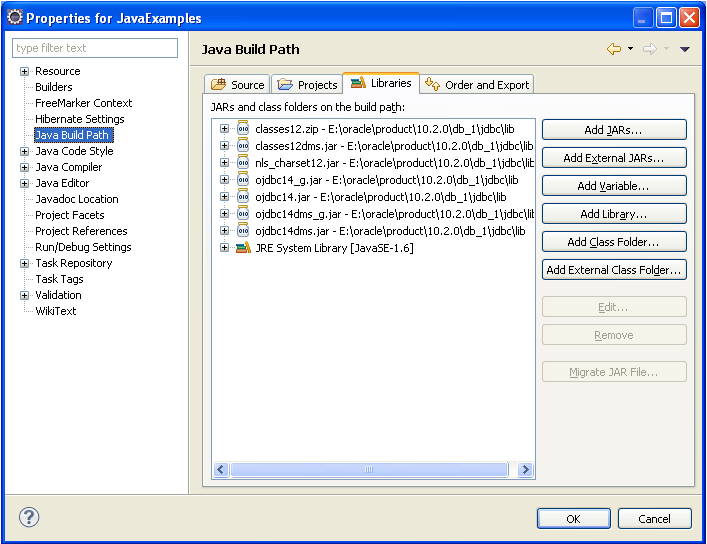
Task: Select Javadoc Location in the tree
Action: pyautogui.click(x=77, y=199)
